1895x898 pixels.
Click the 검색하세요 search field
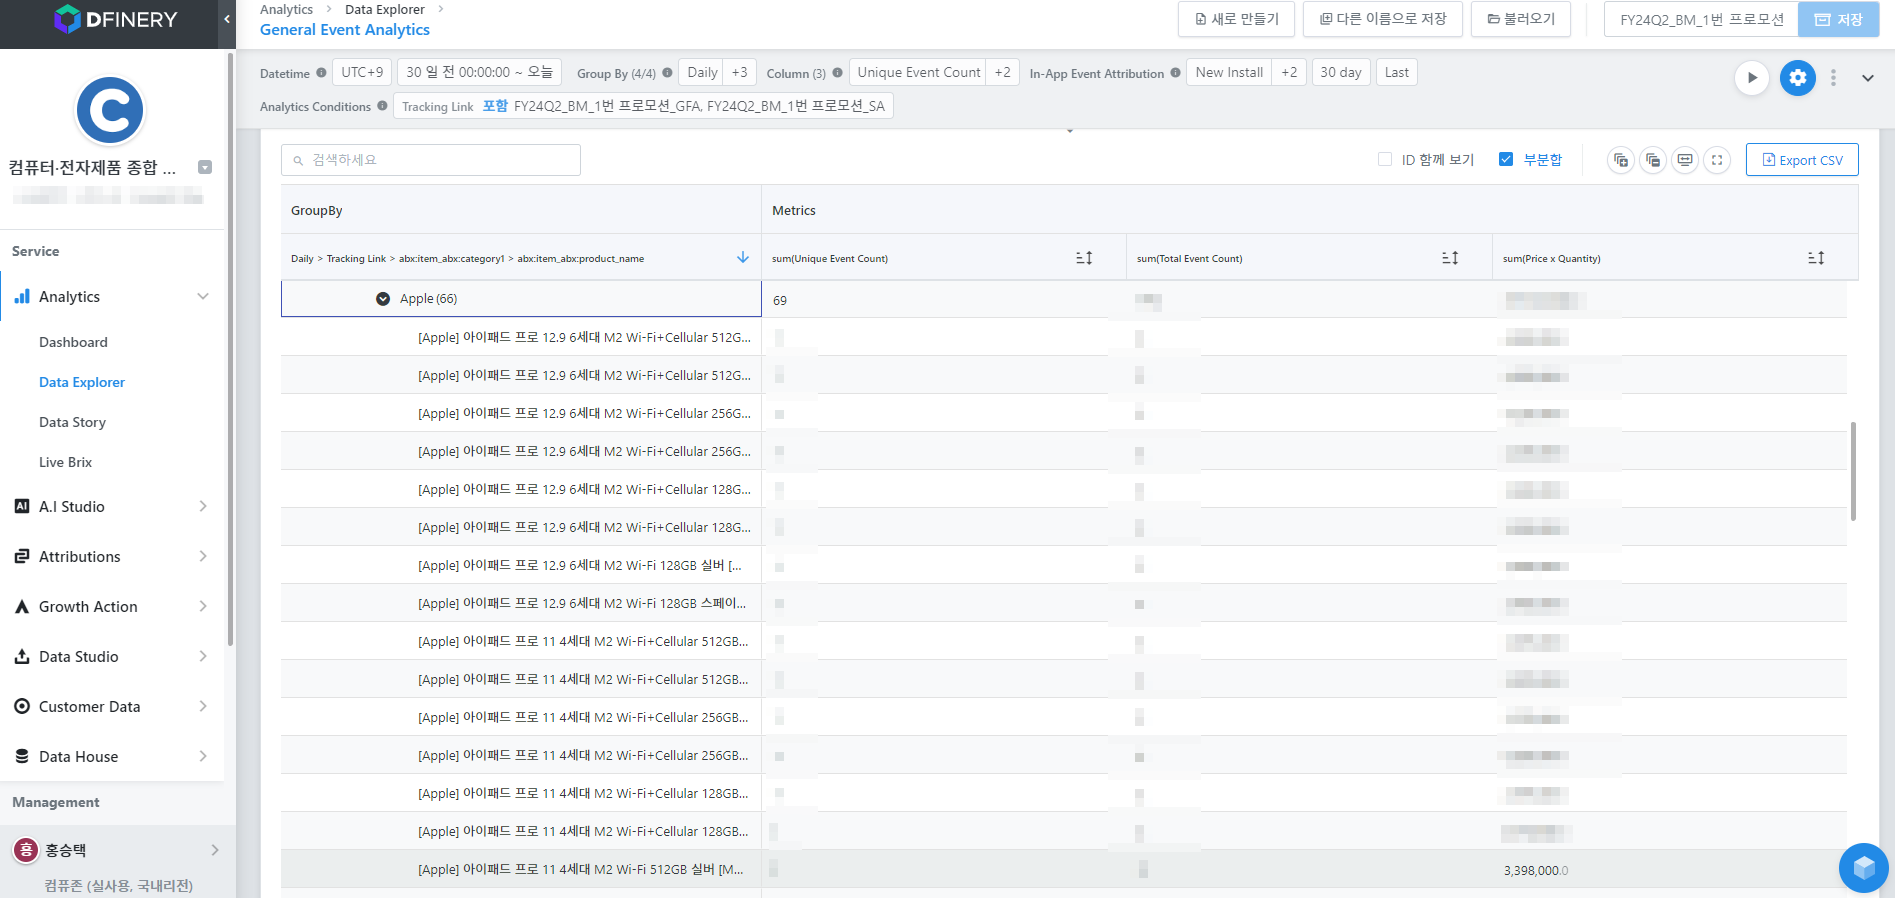[431, 160]
